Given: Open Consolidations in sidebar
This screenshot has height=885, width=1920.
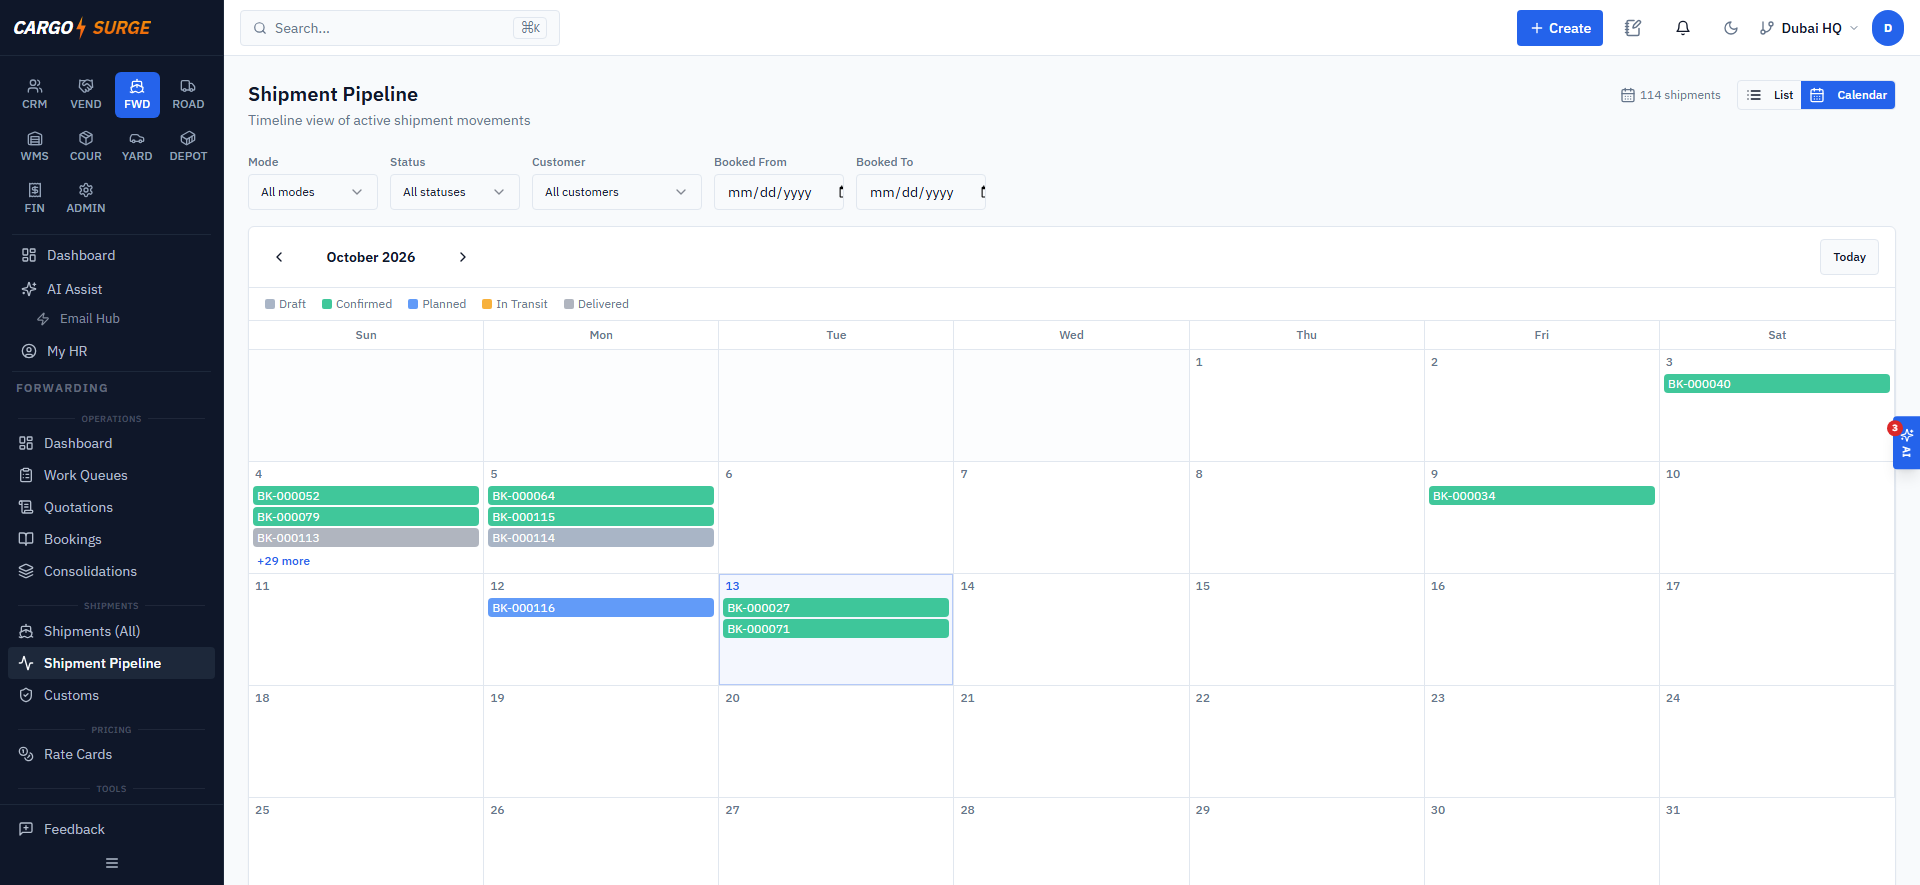Looking at the screenshot, I should [x=111, y=571].
